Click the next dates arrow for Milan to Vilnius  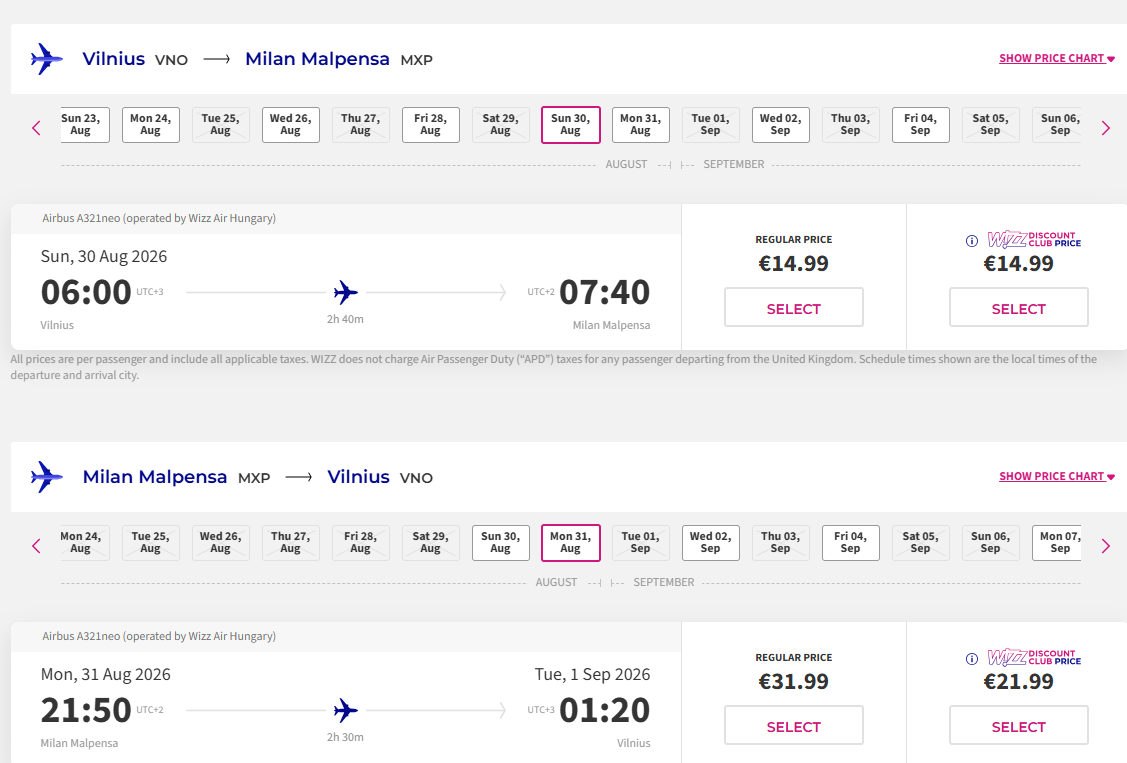(x=1105, y=546)
